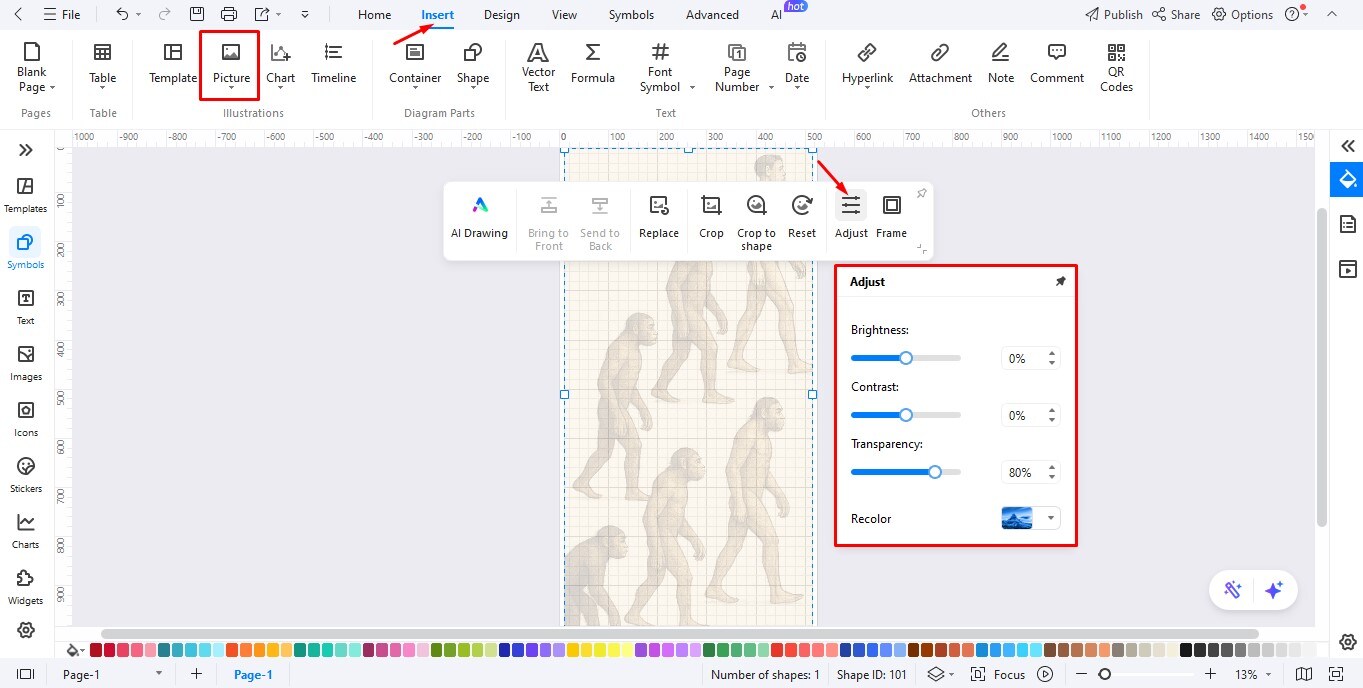Insert a Page Number

pyautogui.click(x=737, y=67)
